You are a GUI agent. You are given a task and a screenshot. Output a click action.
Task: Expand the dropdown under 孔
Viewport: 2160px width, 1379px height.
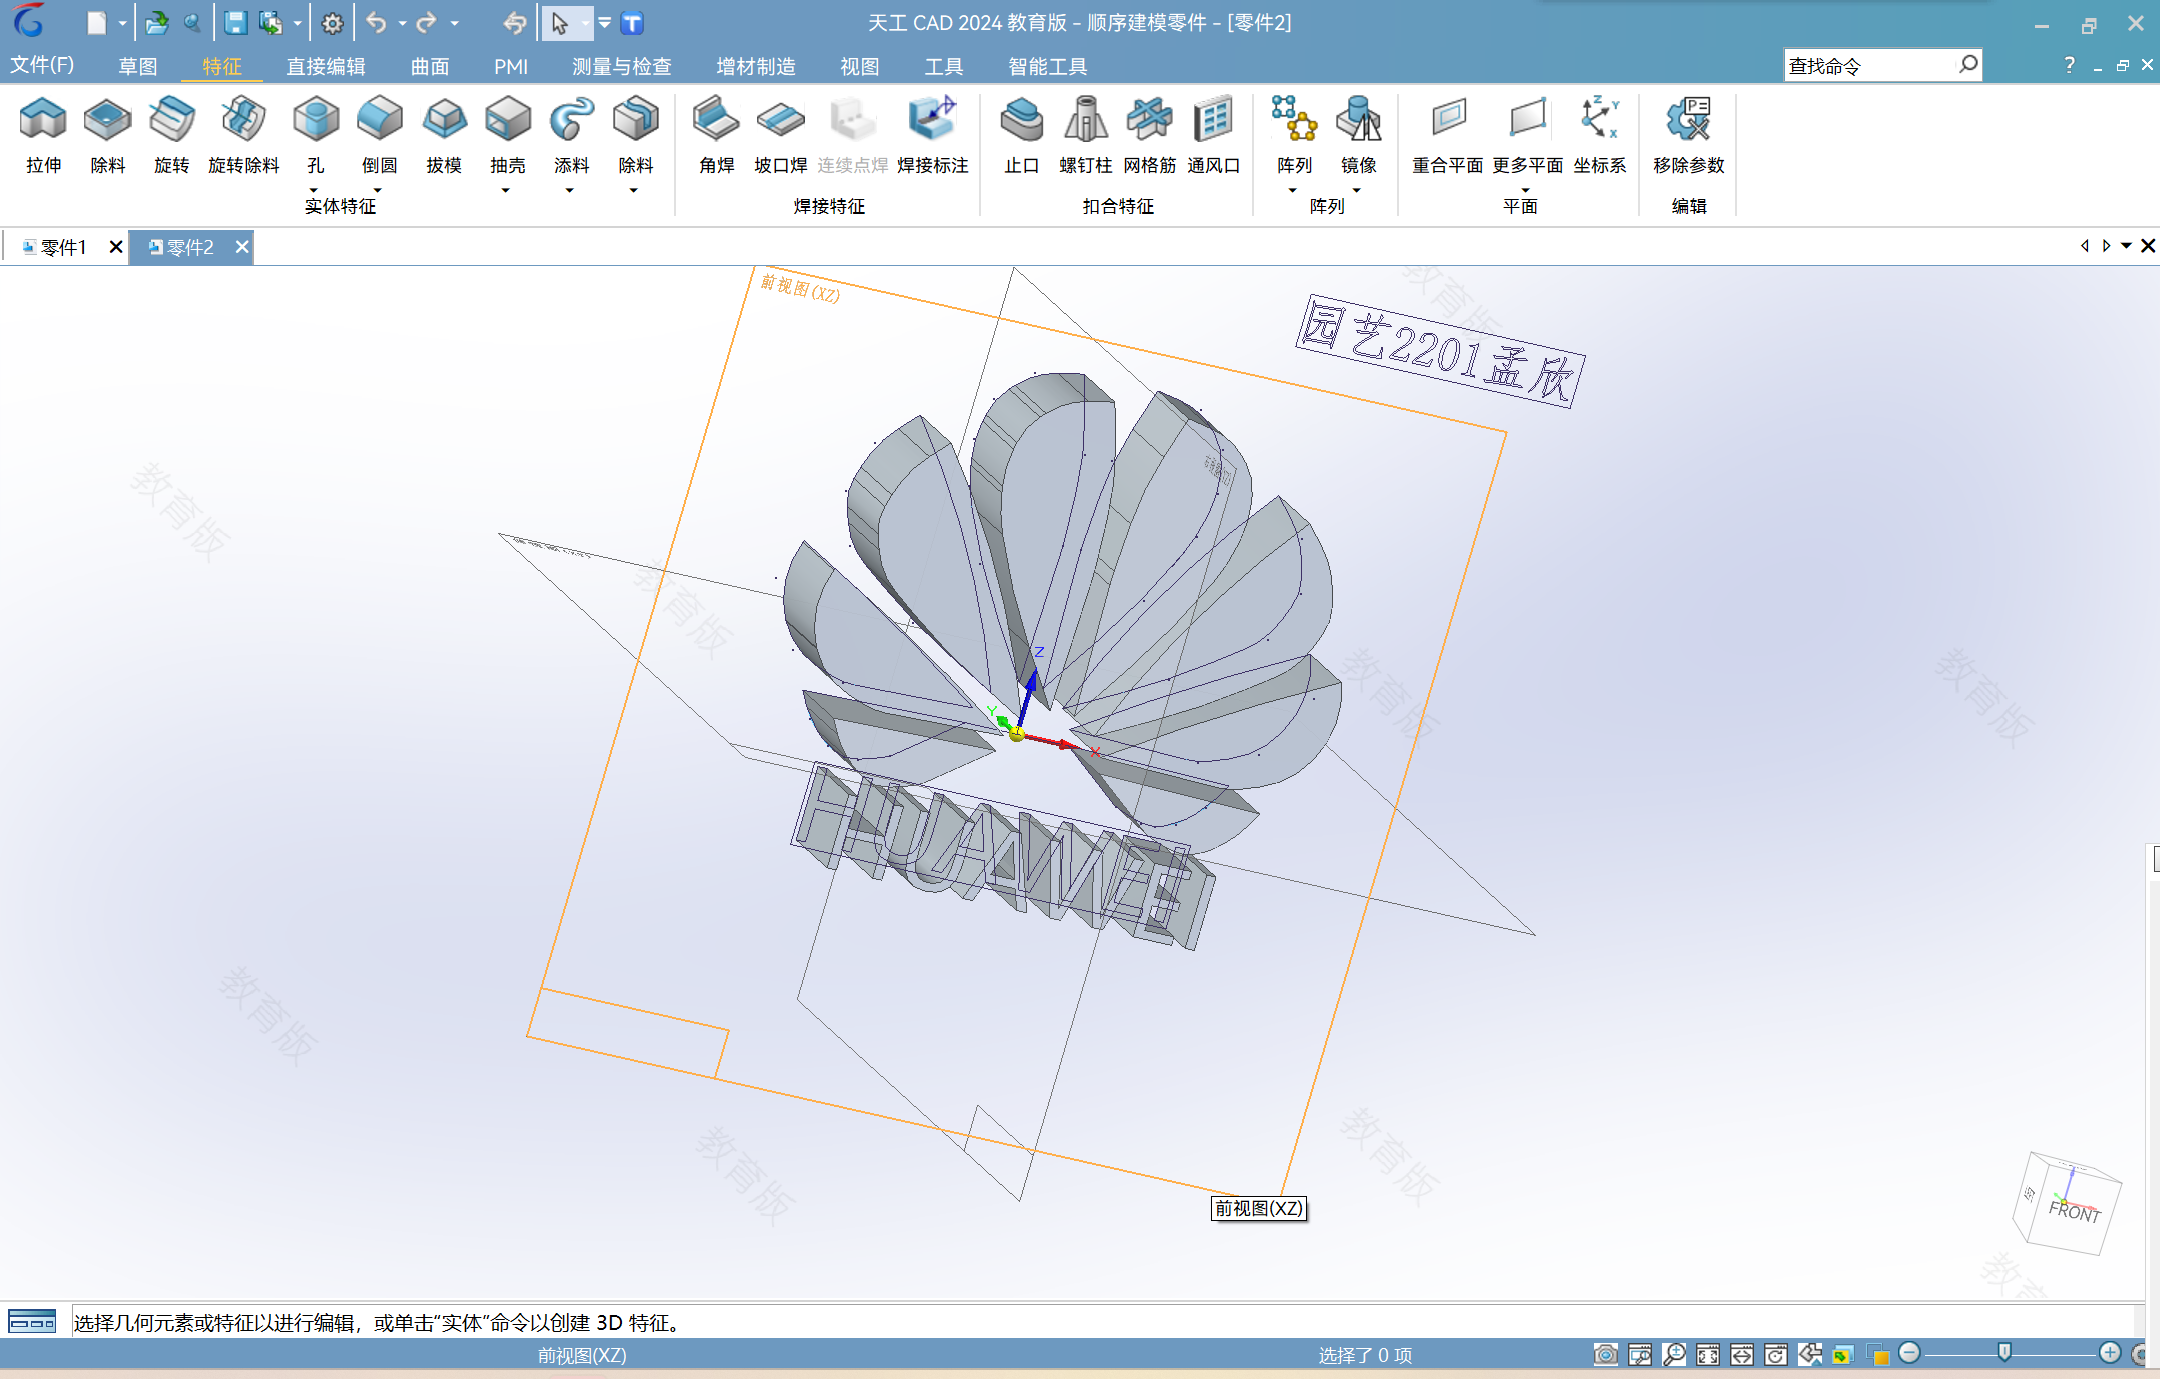314,190
